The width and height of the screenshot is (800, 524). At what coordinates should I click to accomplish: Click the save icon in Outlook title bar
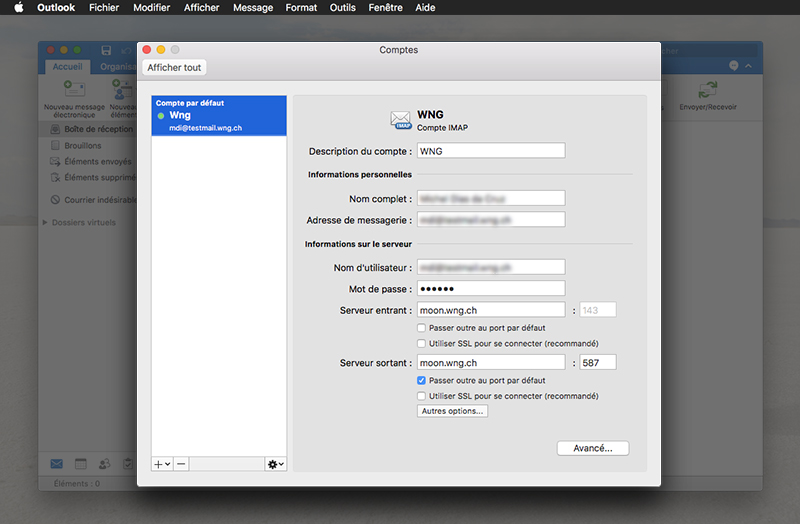click(x=106, y=50)
